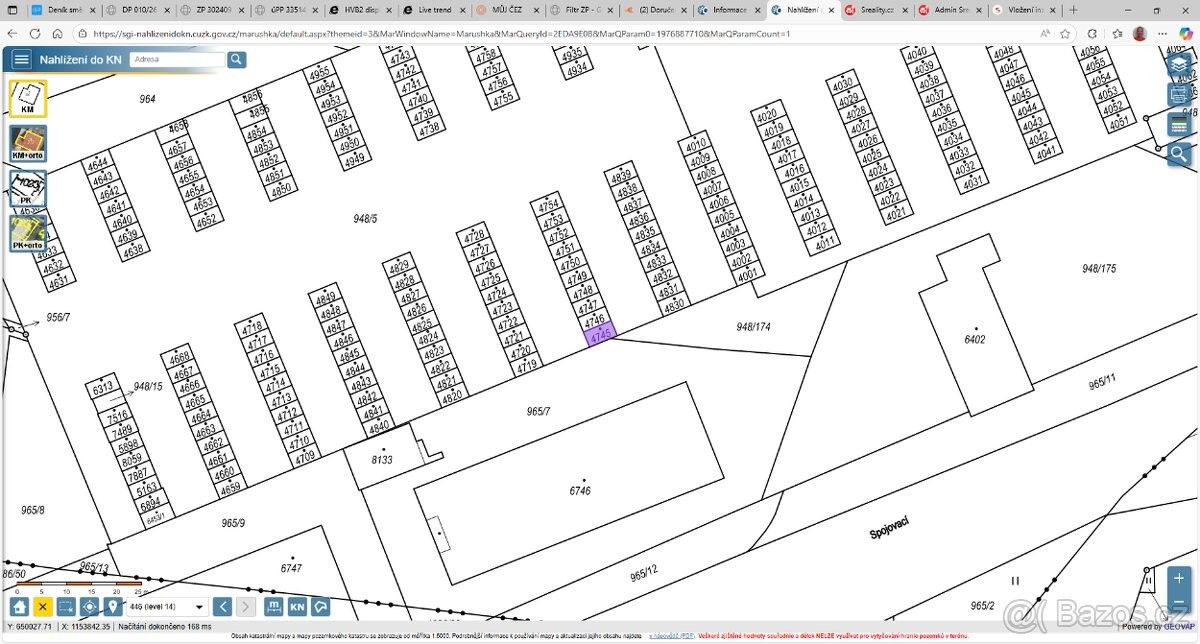Click the print map icon
The image size is (1200, 644).
tap(1180, 95)
